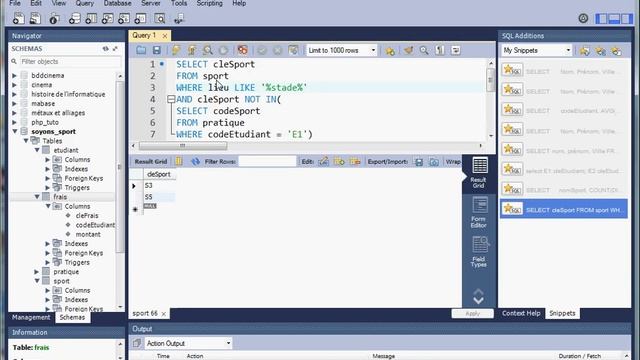
Task: Open the File menu
Action: click(x=15, y=3)
